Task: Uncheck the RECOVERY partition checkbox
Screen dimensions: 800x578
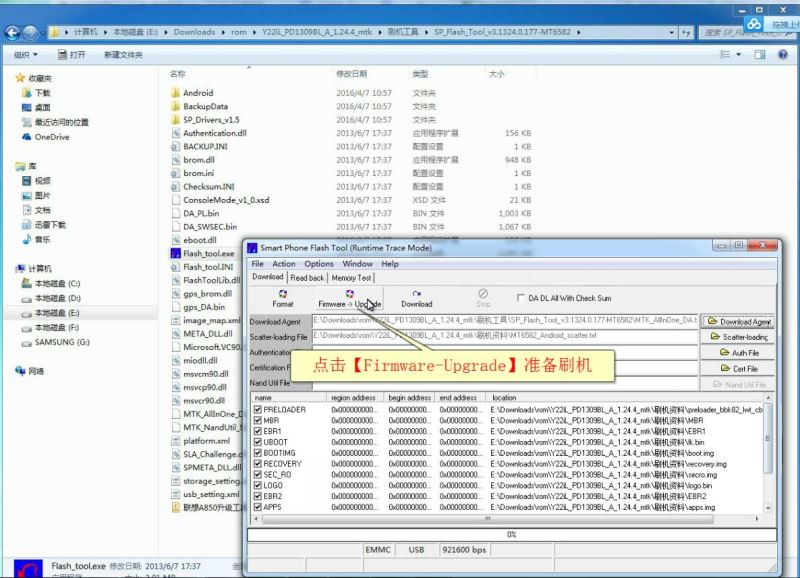Action: (x=258, y=464)
